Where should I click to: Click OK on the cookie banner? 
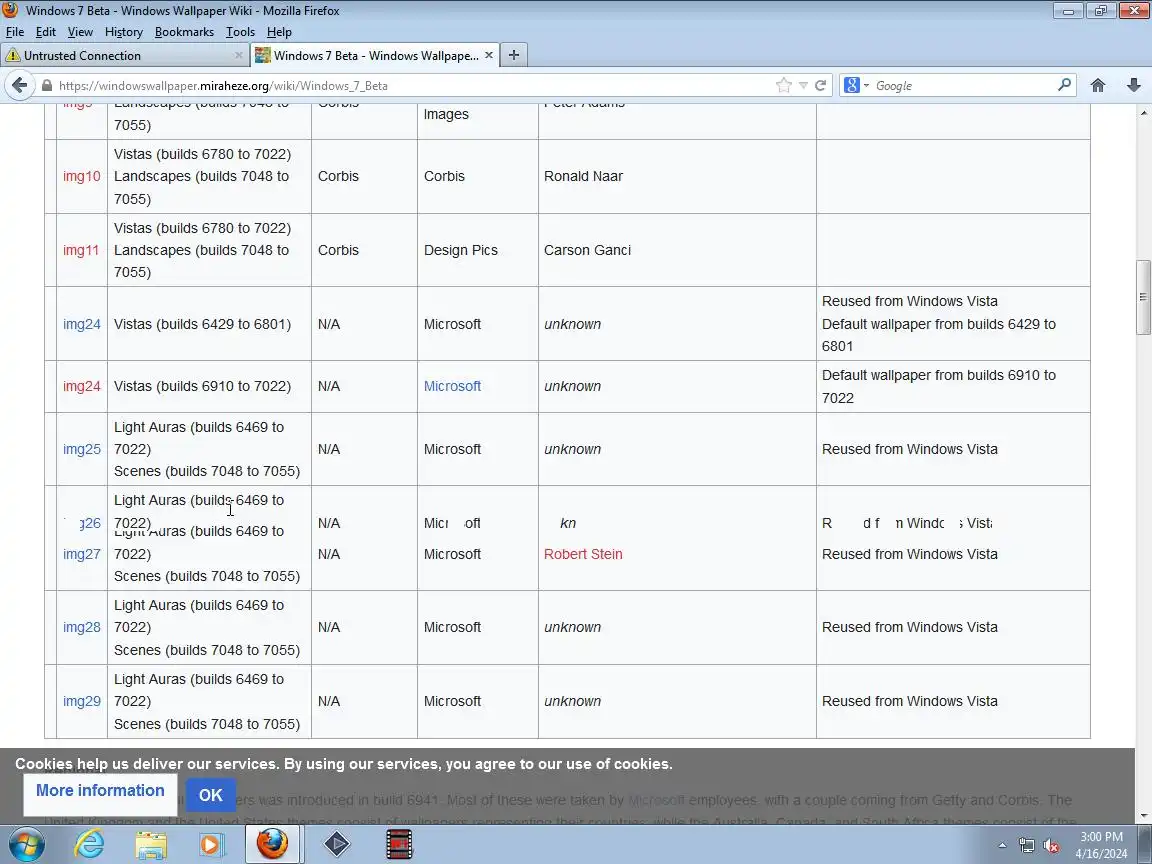pos(210,795)
